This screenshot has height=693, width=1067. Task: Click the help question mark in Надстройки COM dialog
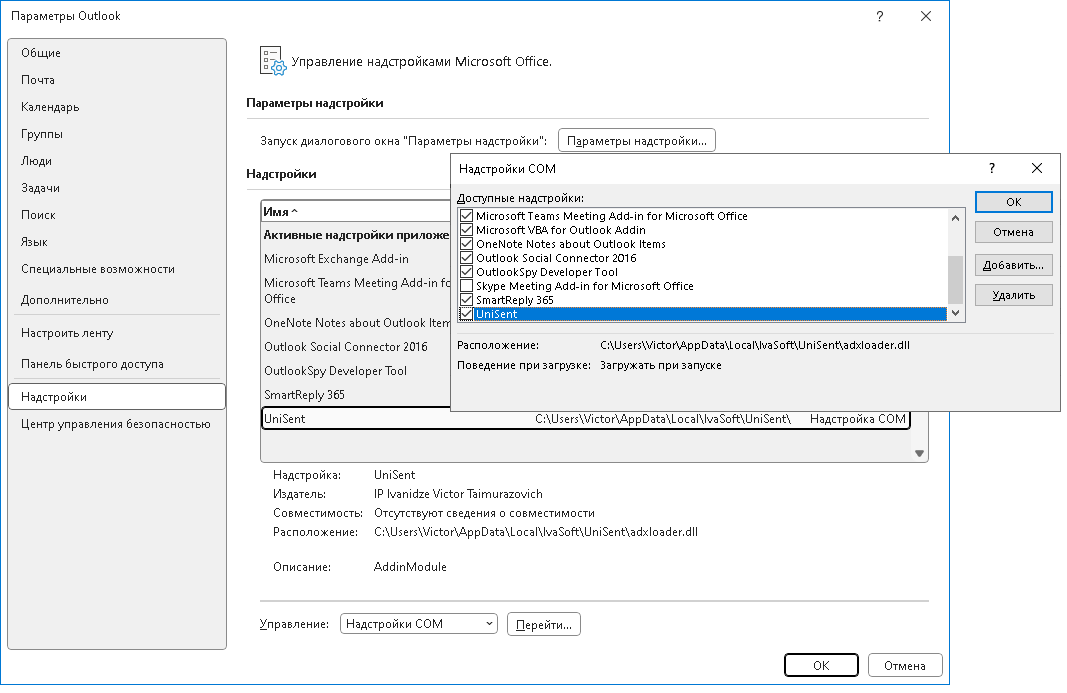(x=991, y=168)
